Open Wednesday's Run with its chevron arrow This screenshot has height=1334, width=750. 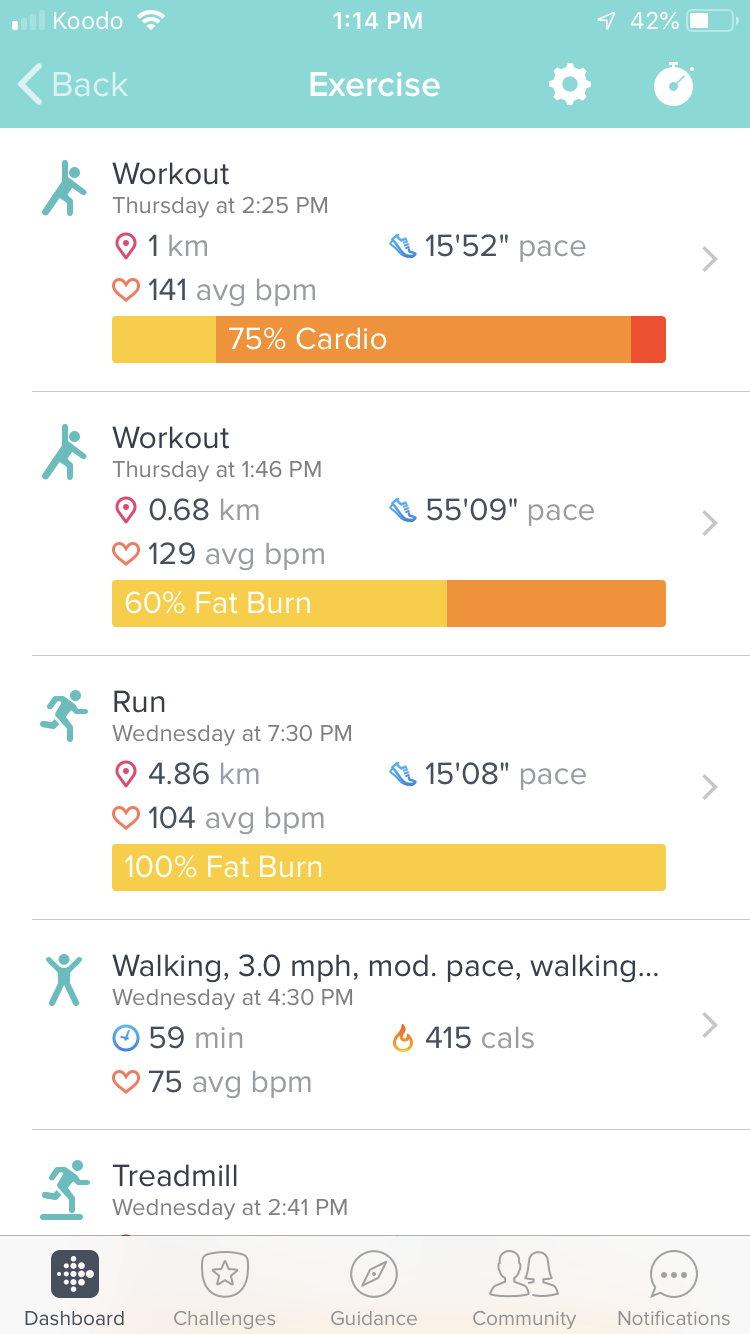[x=710, y=787]
